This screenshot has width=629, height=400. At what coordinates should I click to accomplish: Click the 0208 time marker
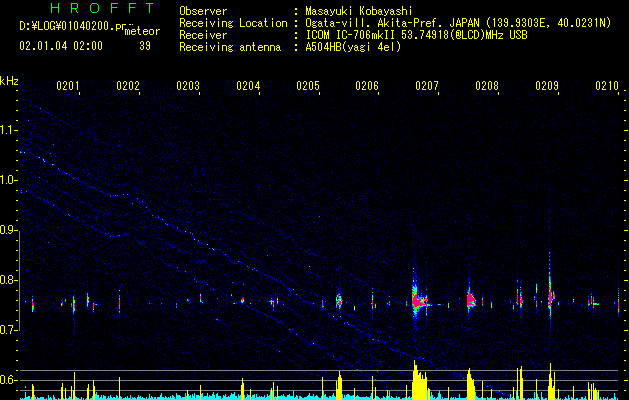point(487,85)
